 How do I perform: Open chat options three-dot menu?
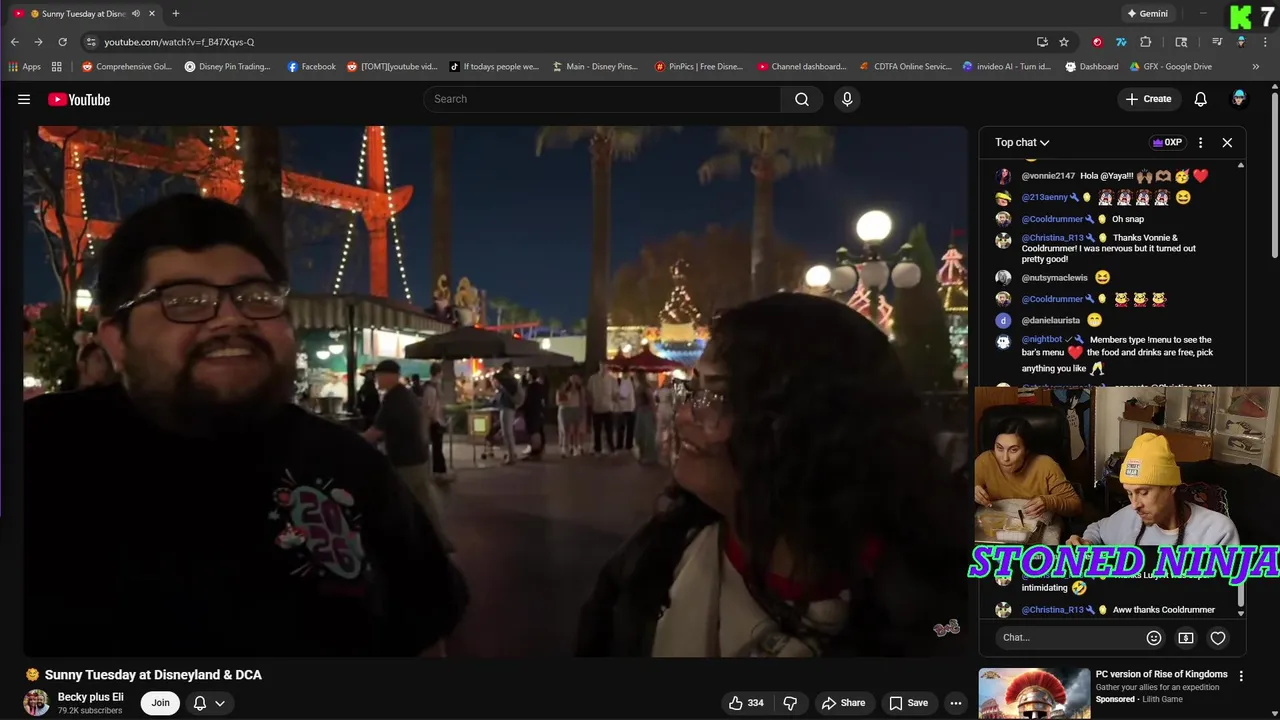(1200, 142)
